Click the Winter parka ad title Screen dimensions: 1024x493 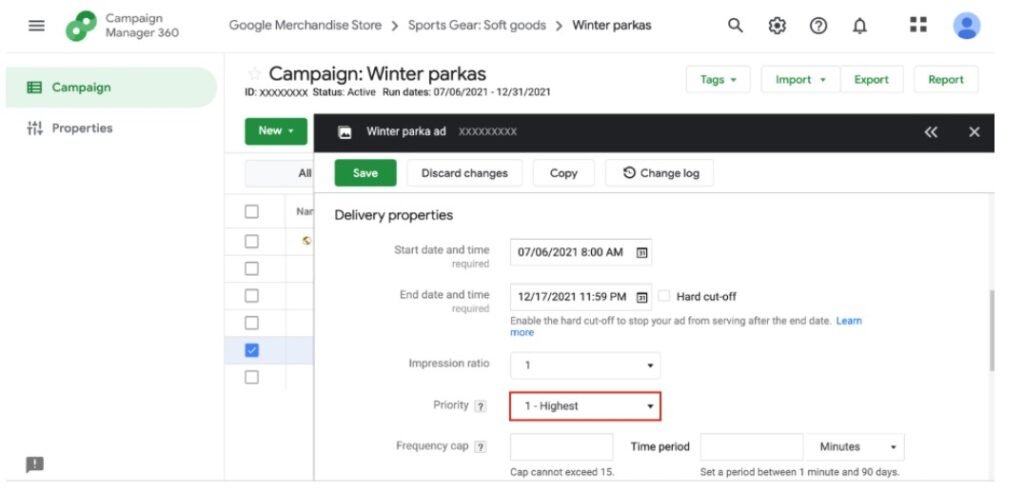(x=406, y=131)
